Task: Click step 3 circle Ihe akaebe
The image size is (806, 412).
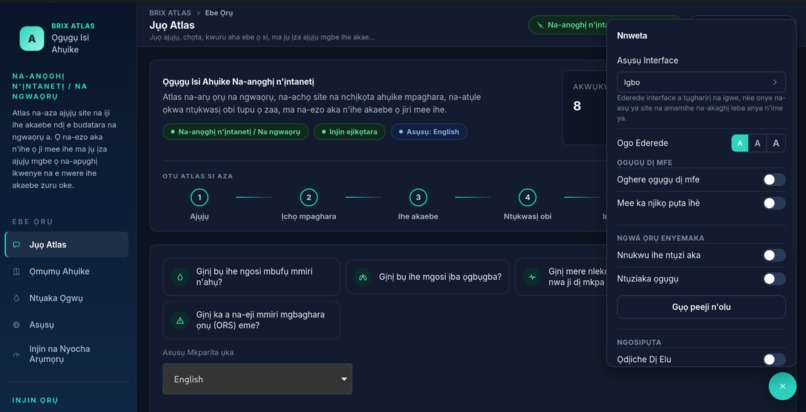Action: pyautogui.click(x=418, y=197)
